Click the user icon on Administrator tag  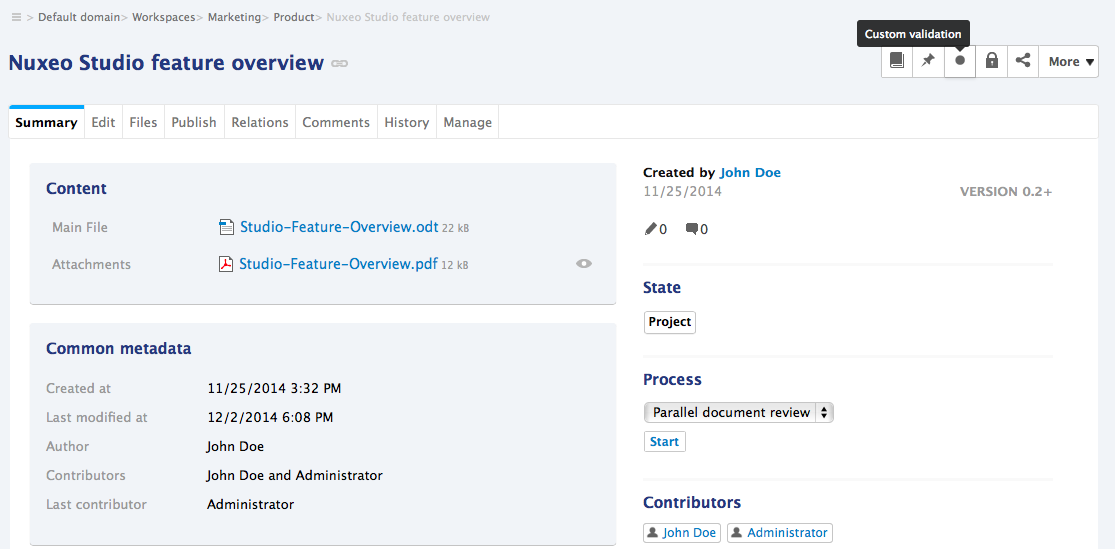(x=737, y=533)
